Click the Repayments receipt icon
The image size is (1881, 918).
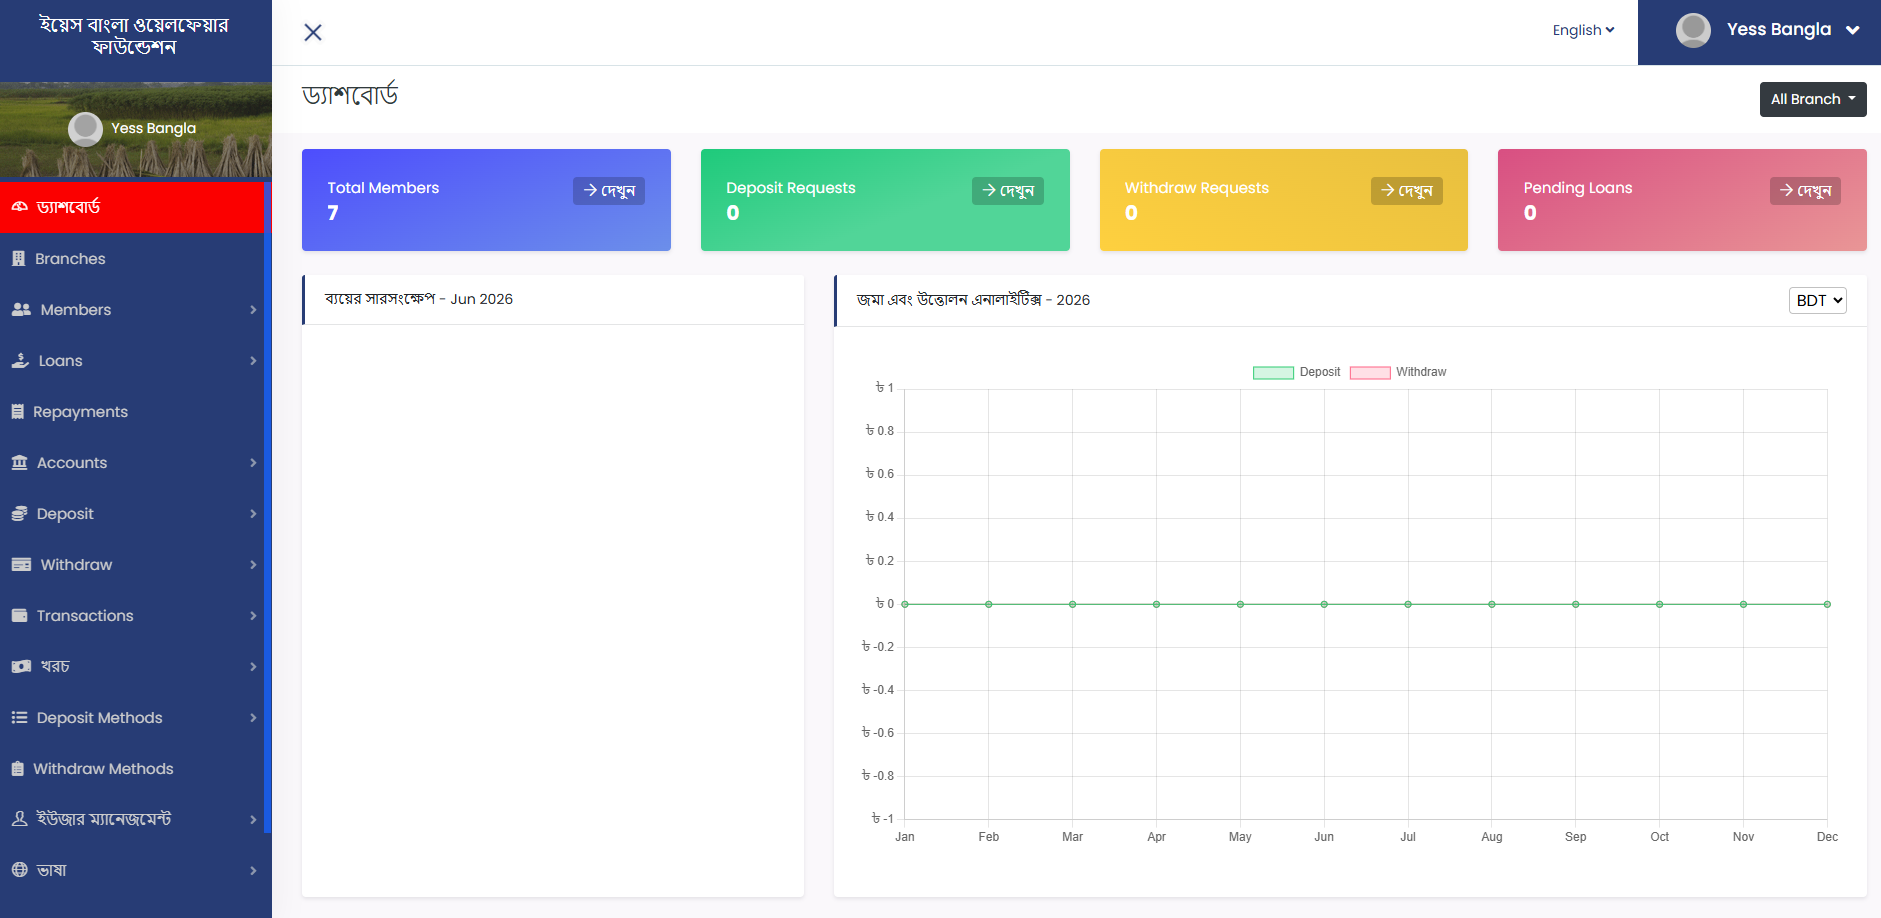17,412
